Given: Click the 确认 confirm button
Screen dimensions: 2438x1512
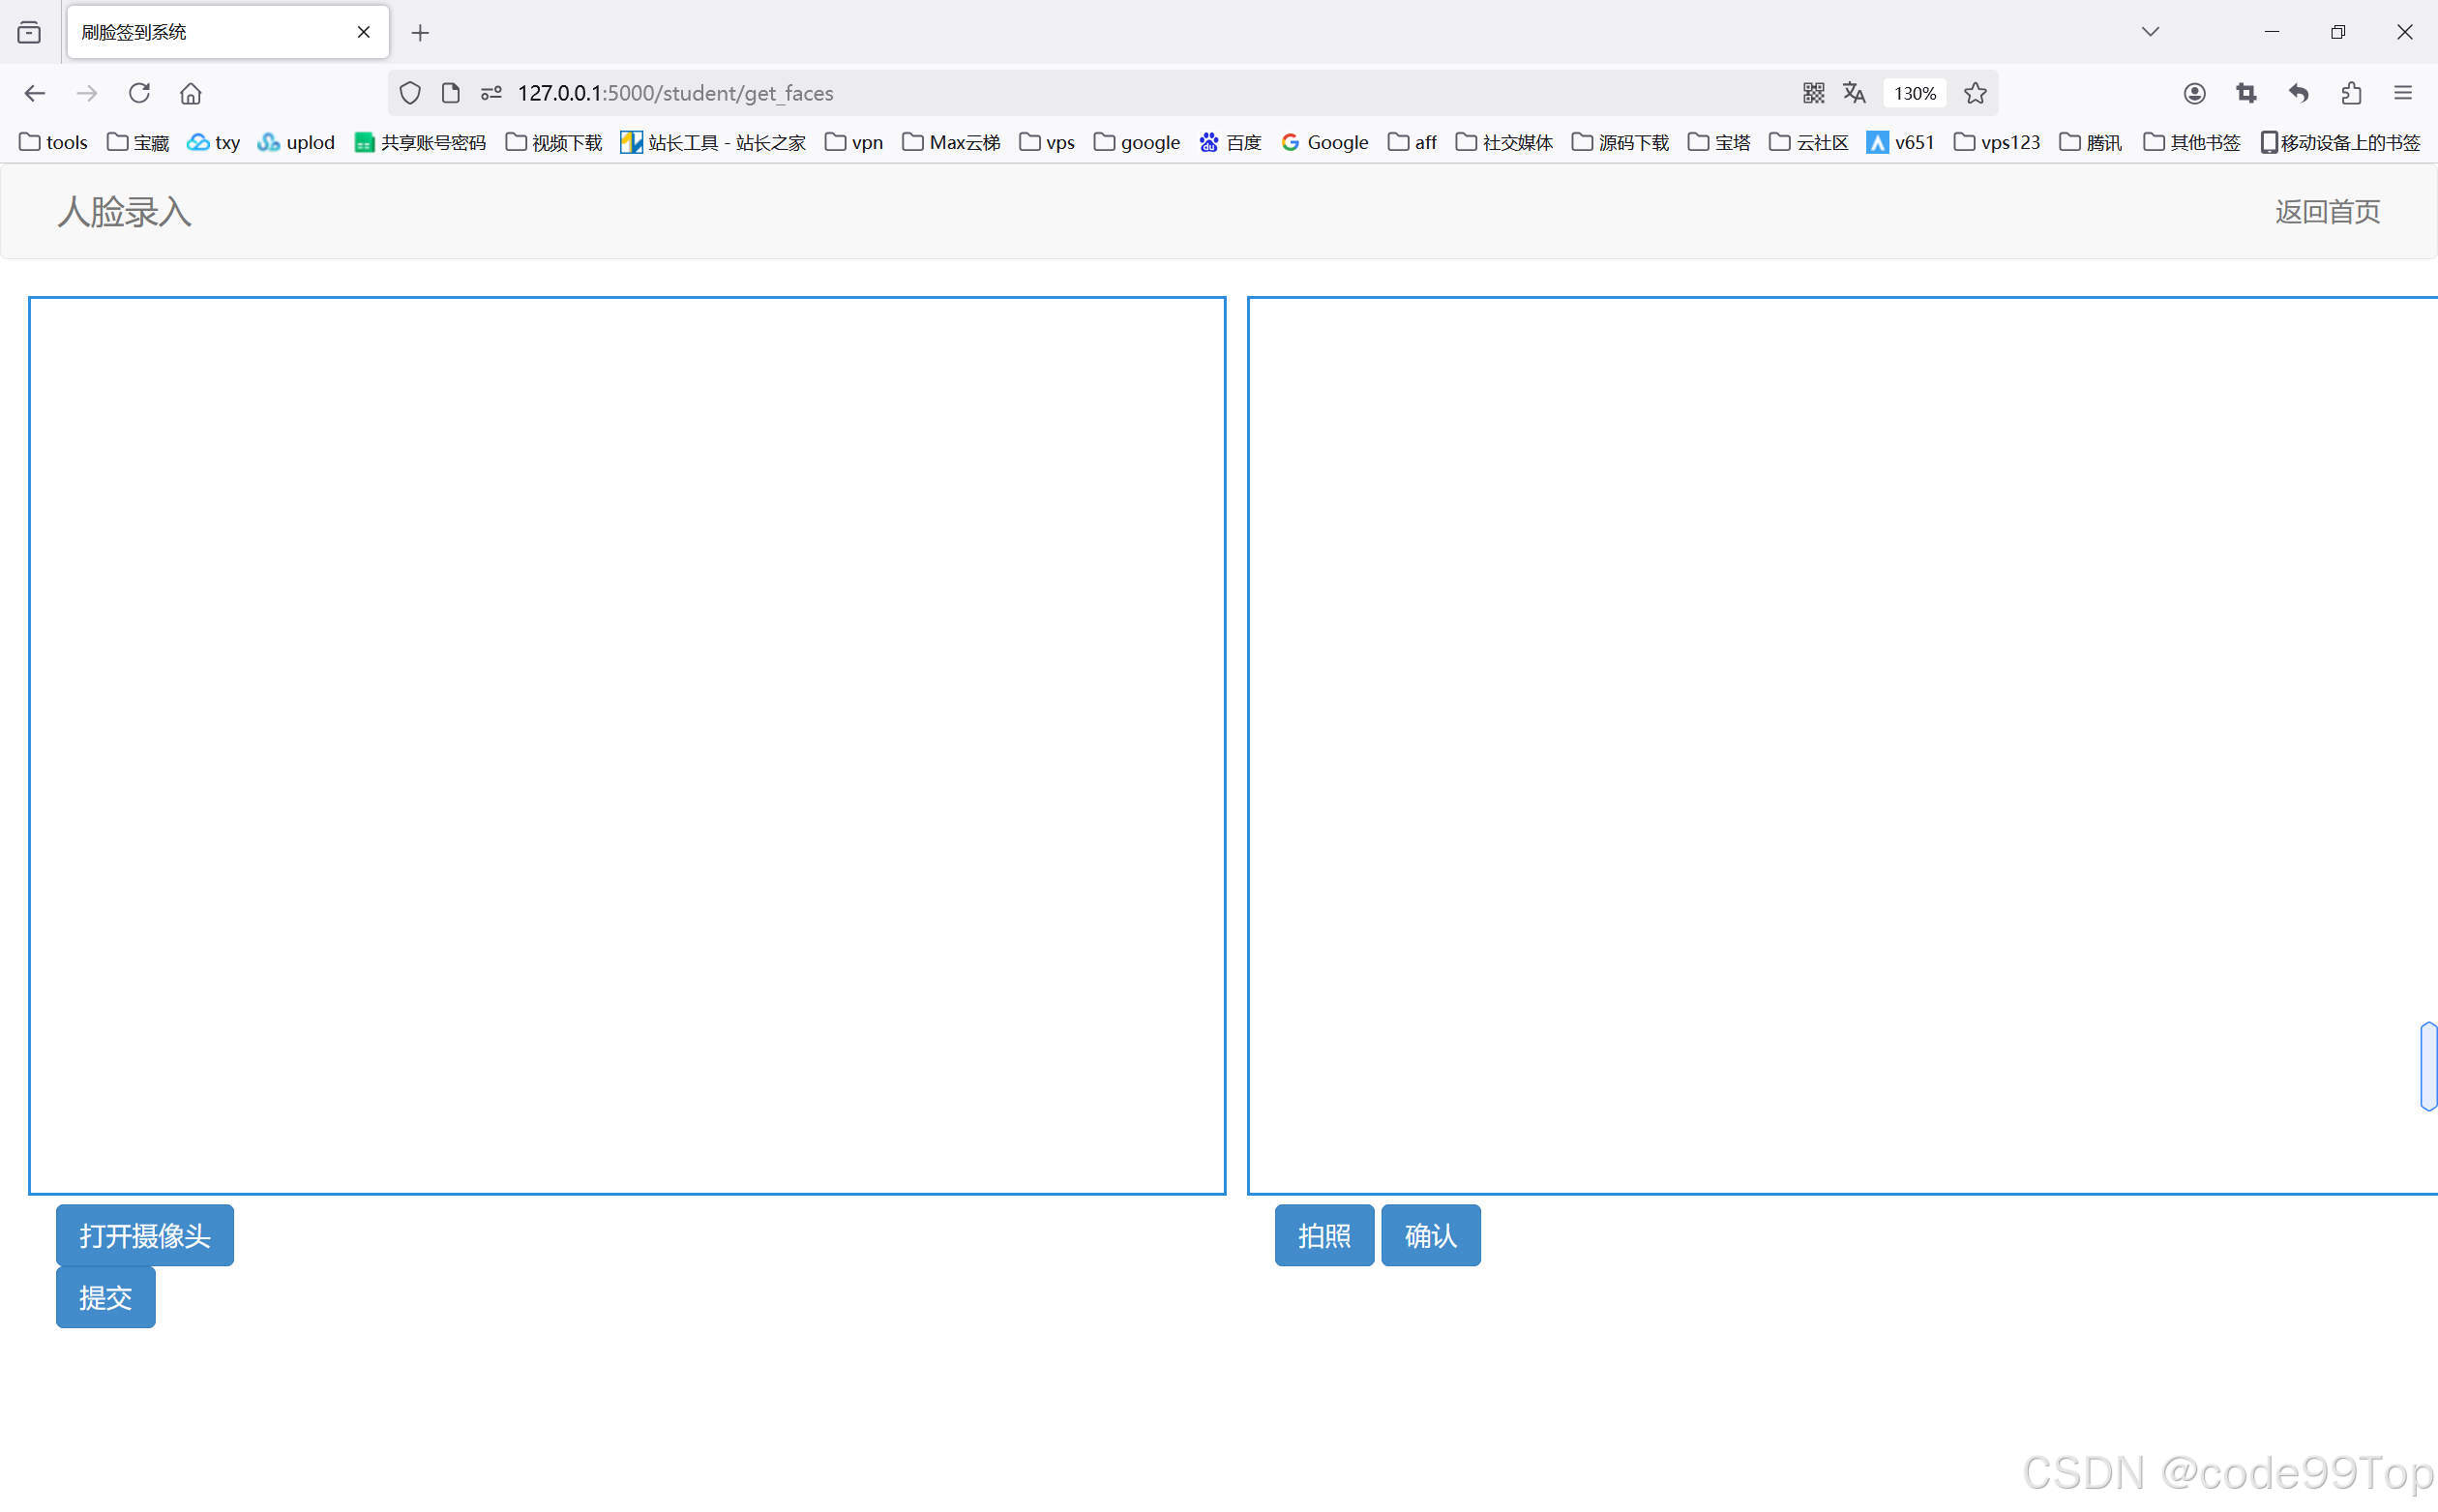Looking at the screenshot, I should 1431,1235.
